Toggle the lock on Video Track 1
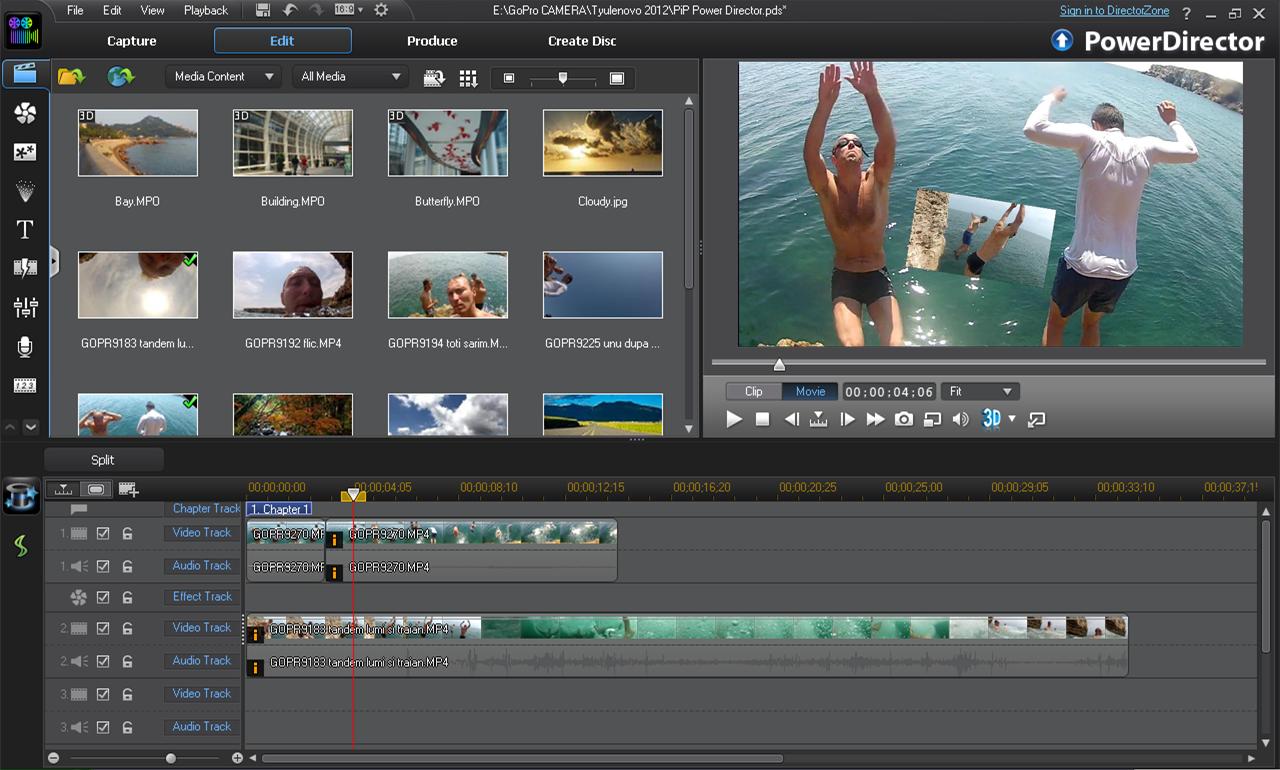1280x770 pixels. click(x=127, y=534)
